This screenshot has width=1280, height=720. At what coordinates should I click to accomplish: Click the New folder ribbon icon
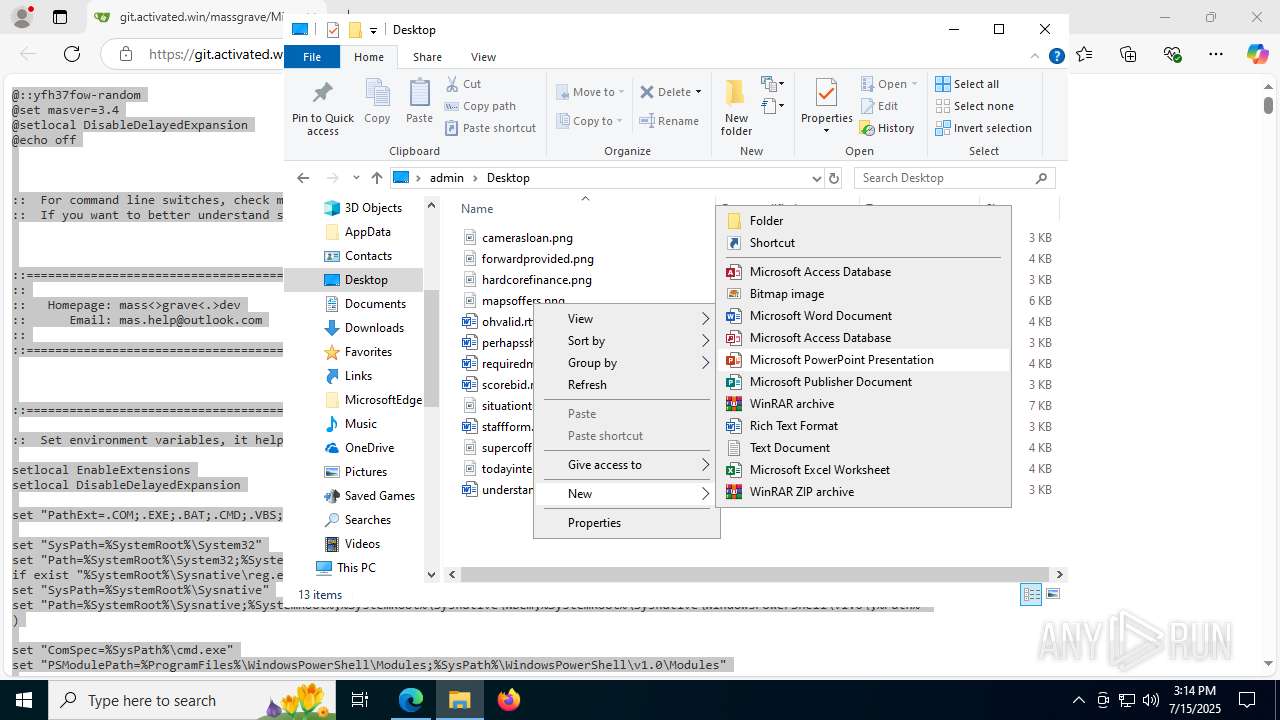click(736, 93)
